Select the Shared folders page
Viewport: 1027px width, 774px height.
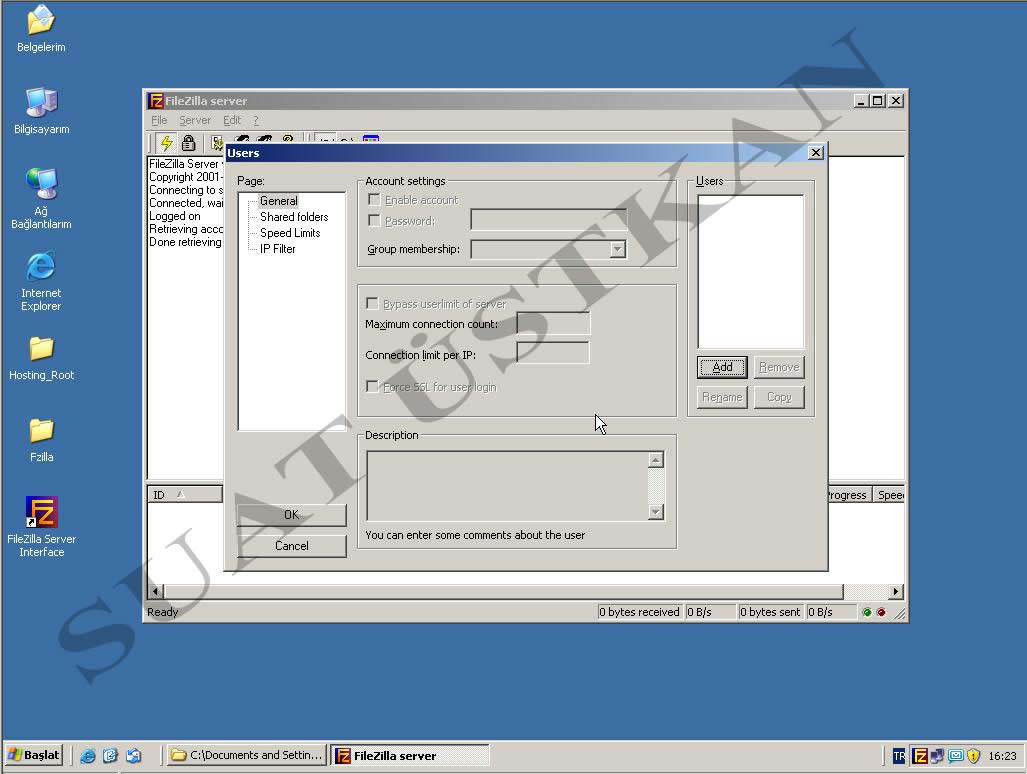294,217
